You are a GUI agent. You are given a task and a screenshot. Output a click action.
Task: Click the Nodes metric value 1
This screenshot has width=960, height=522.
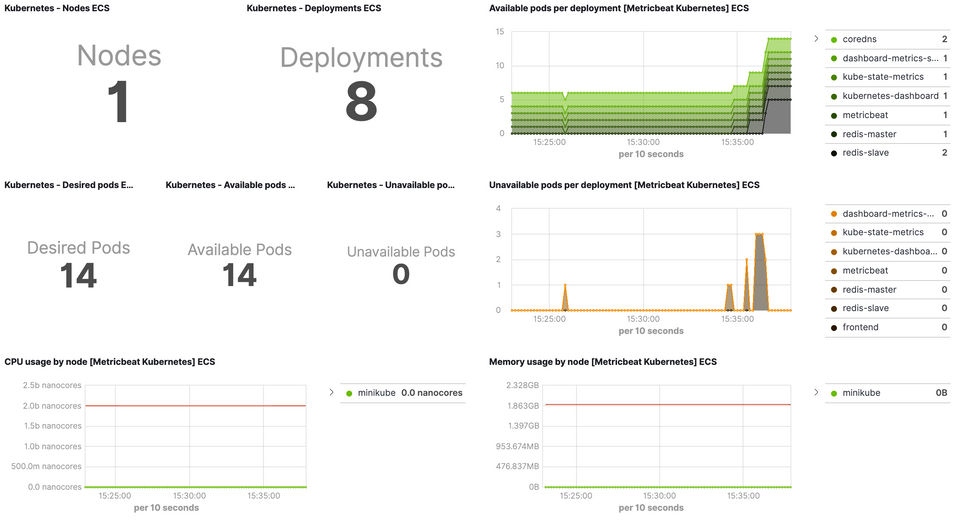[118, 102]
